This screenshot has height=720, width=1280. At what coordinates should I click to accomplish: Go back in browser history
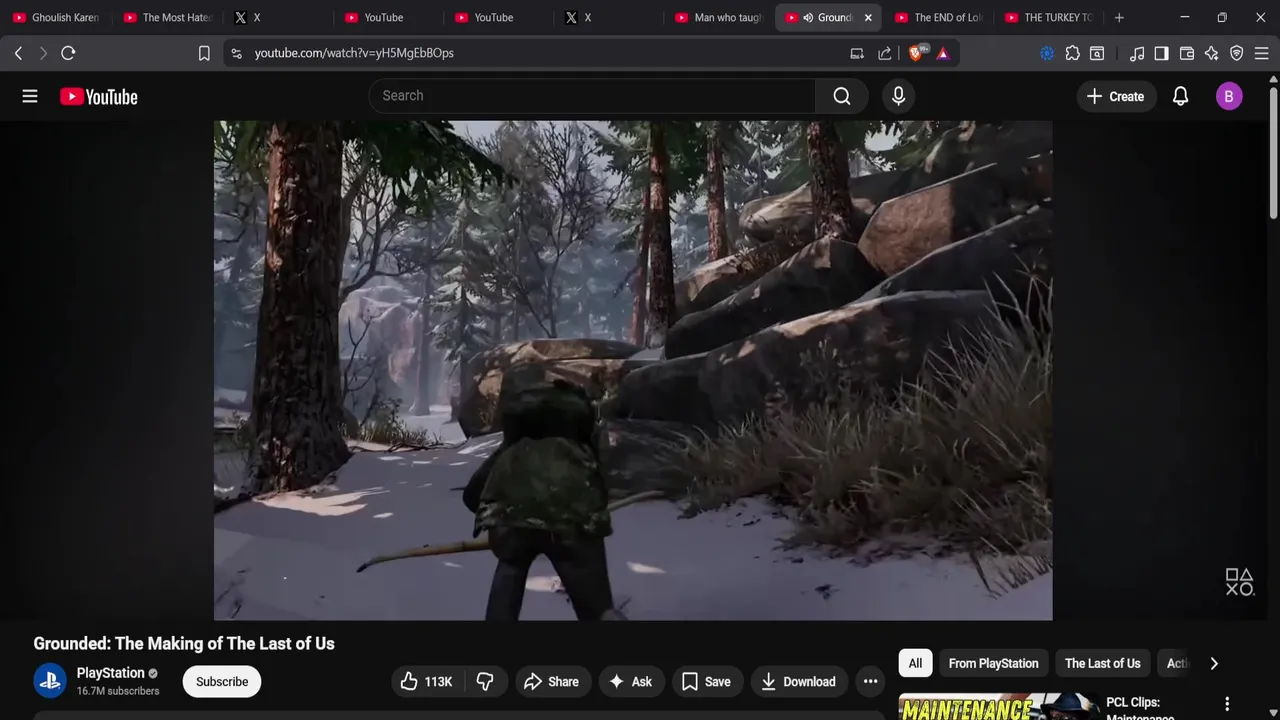pyautogui.click(x=18, y=53)
